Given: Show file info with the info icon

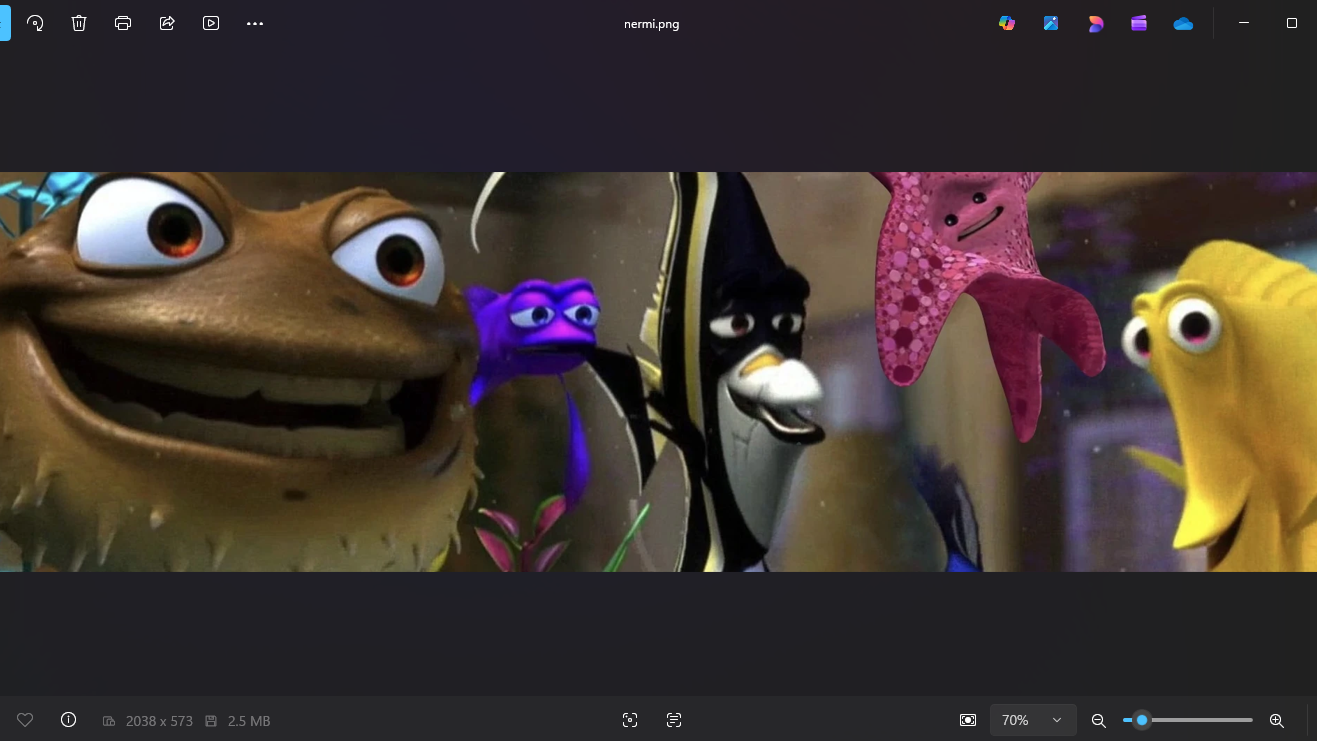Looking at the screenshot, I should [x=68, y=720].
